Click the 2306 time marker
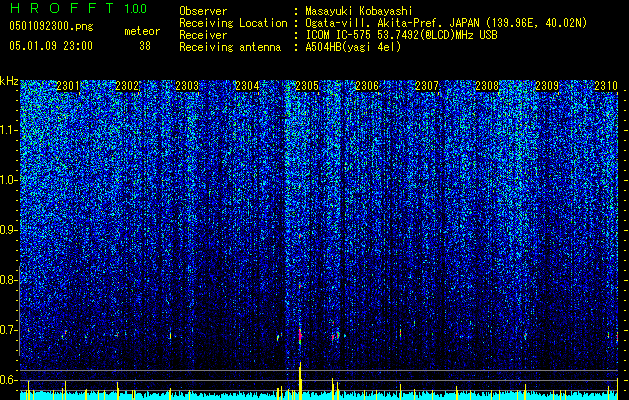This screenshot has height=400, width=629. click(367, 85)
